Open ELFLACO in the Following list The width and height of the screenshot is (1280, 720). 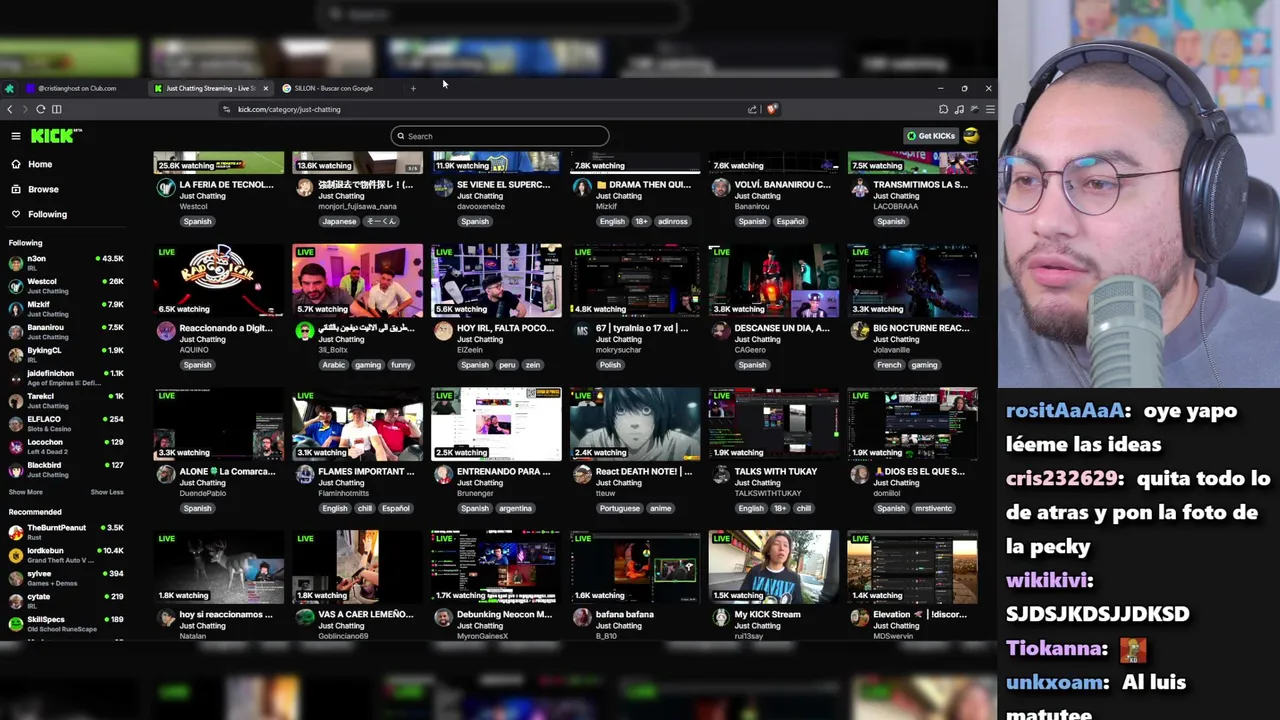[66, 424]
